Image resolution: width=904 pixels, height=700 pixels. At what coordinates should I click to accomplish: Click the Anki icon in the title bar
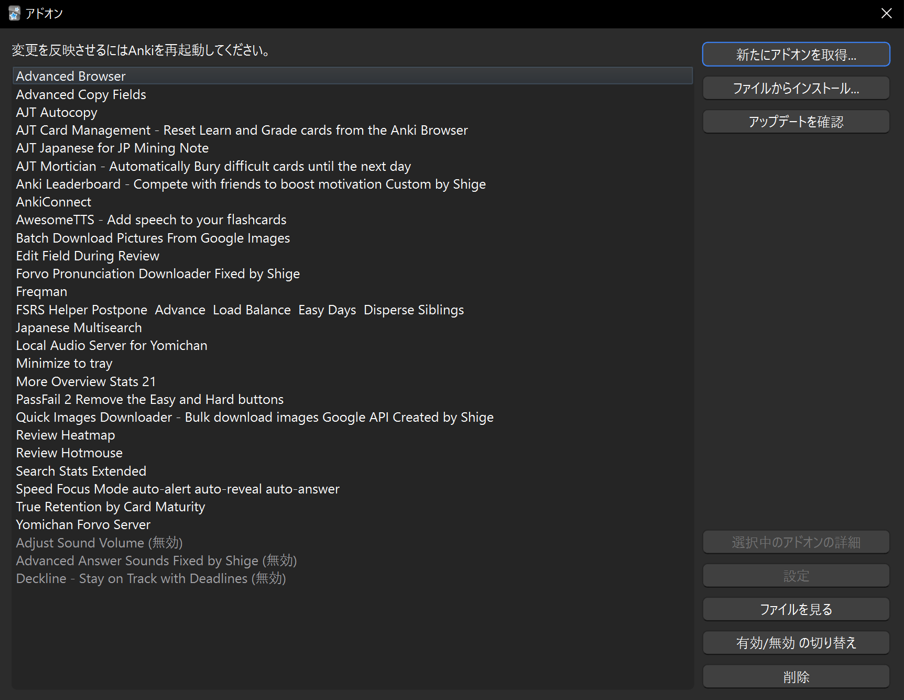(15, 14)
